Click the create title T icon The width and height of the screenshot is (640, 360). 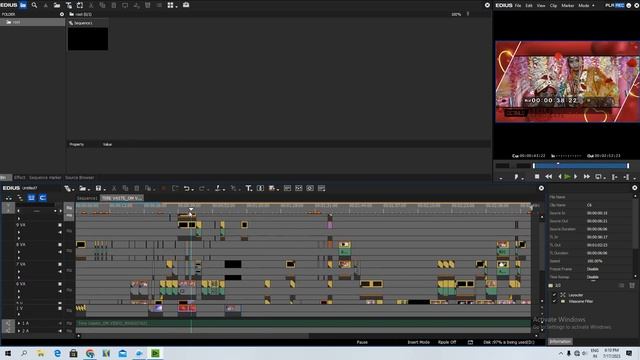[248, 188]
